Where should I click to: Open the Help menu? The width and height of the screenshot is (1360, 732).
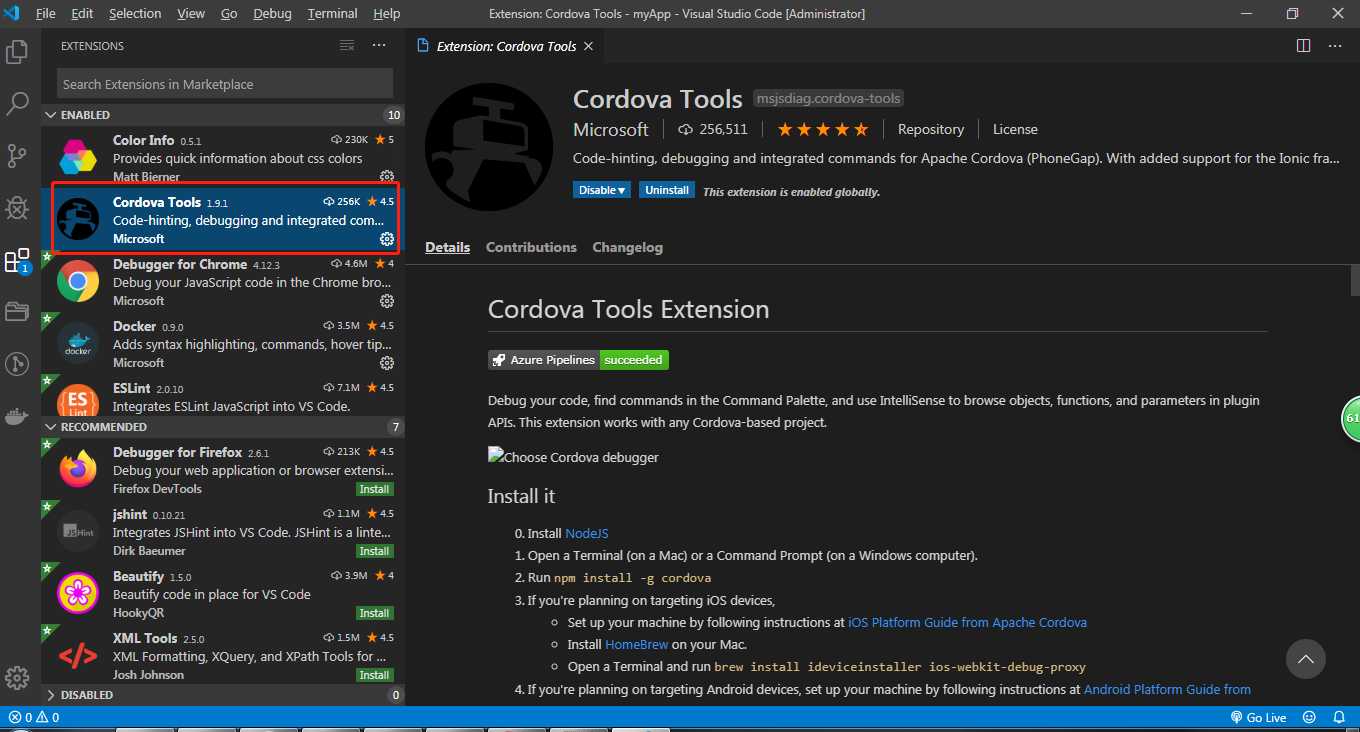click(386, 13)
